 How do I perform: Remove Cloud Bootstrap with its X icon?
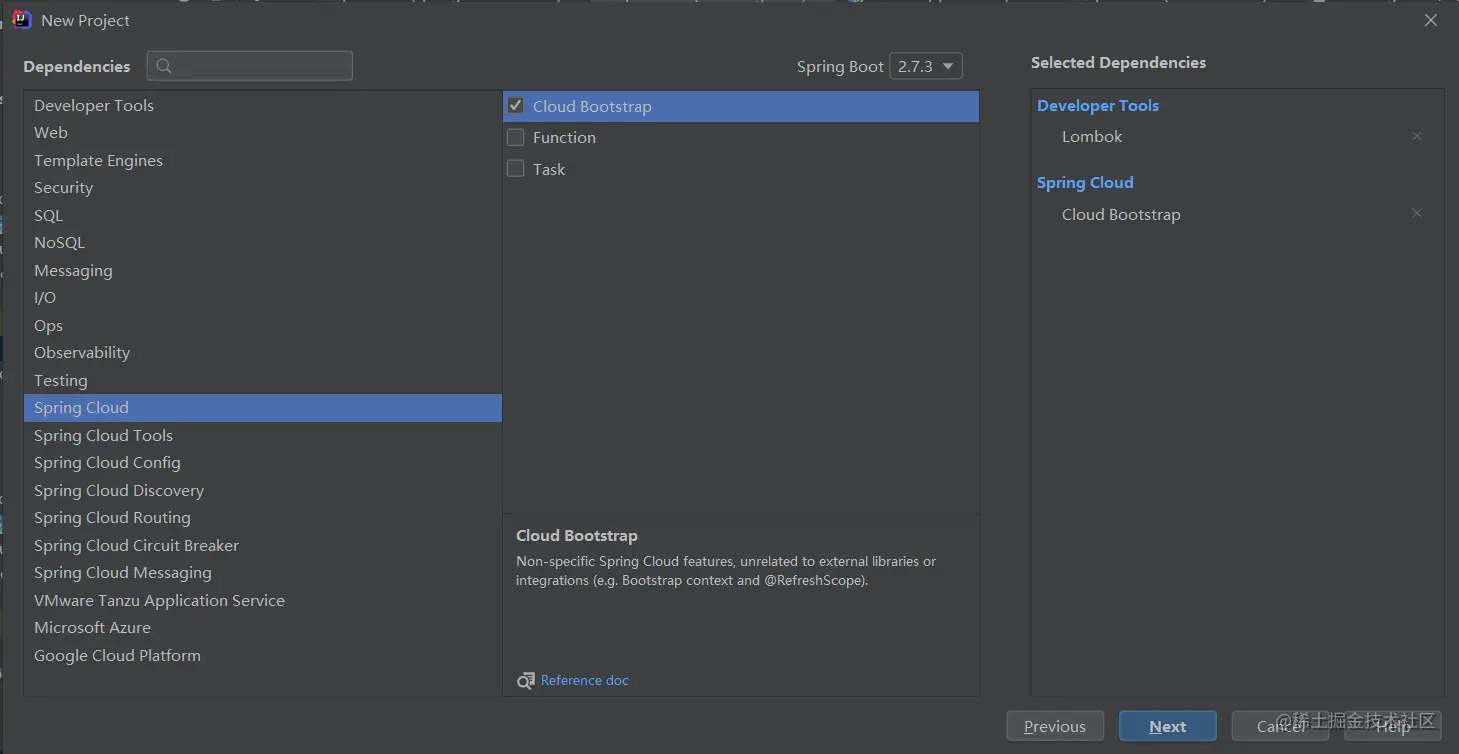point(1416,213)
